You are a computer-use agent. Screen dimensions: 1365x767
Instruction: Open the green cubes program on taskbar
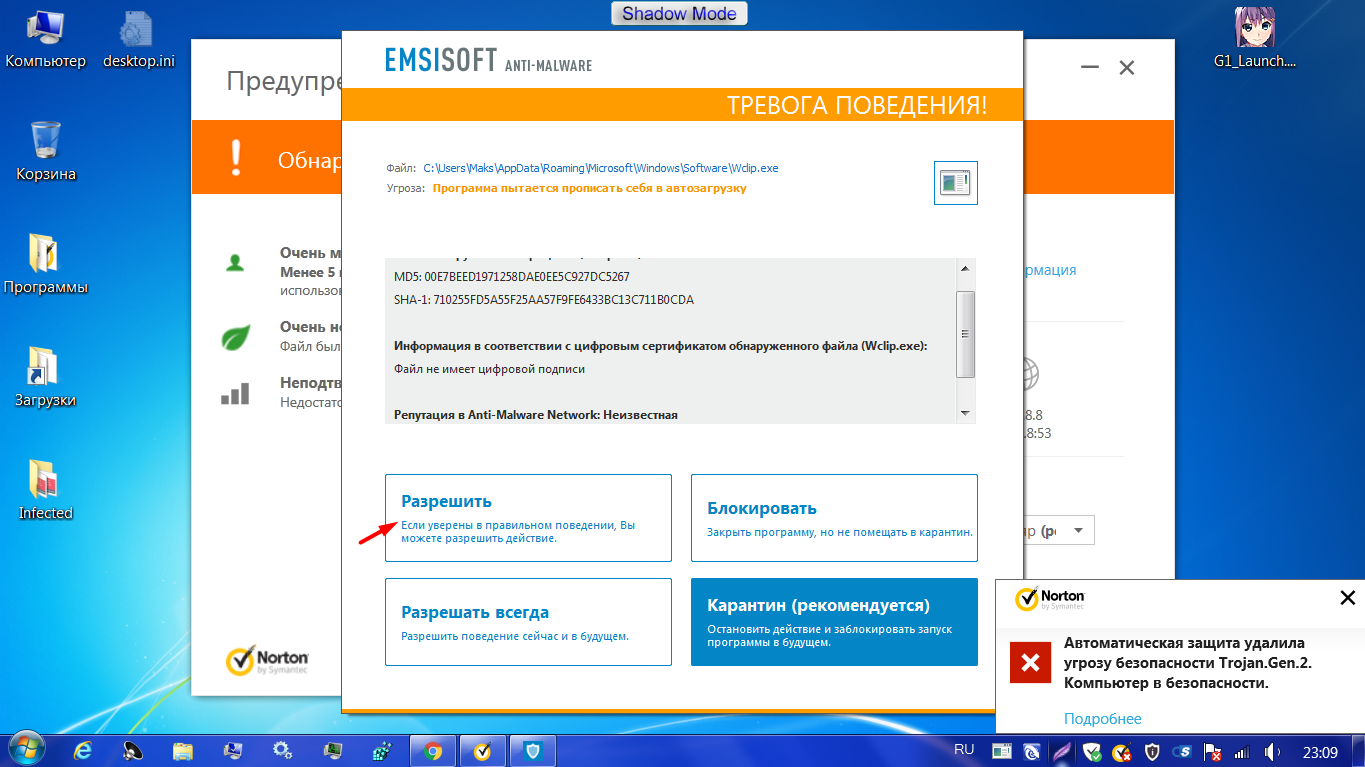click(x=382, y=750)
